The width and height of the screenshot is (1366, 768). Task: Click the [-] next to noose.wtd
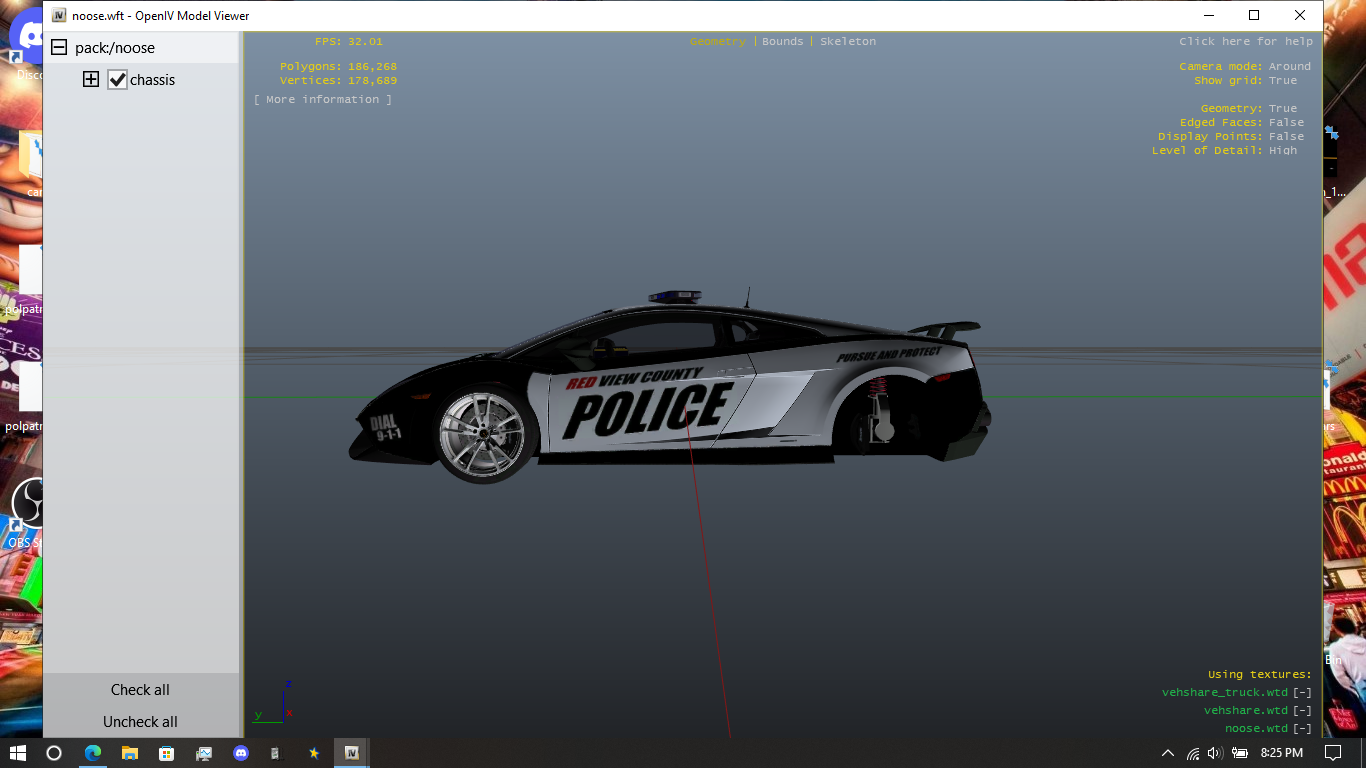[1301, 729]
